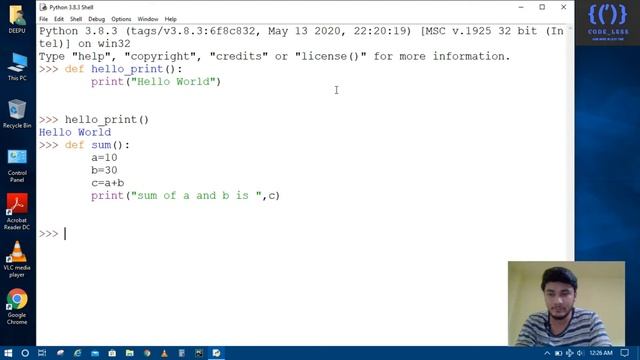
Task: Select the active Python IDLE taskbar icon
Action: click(x=216, y=353)
